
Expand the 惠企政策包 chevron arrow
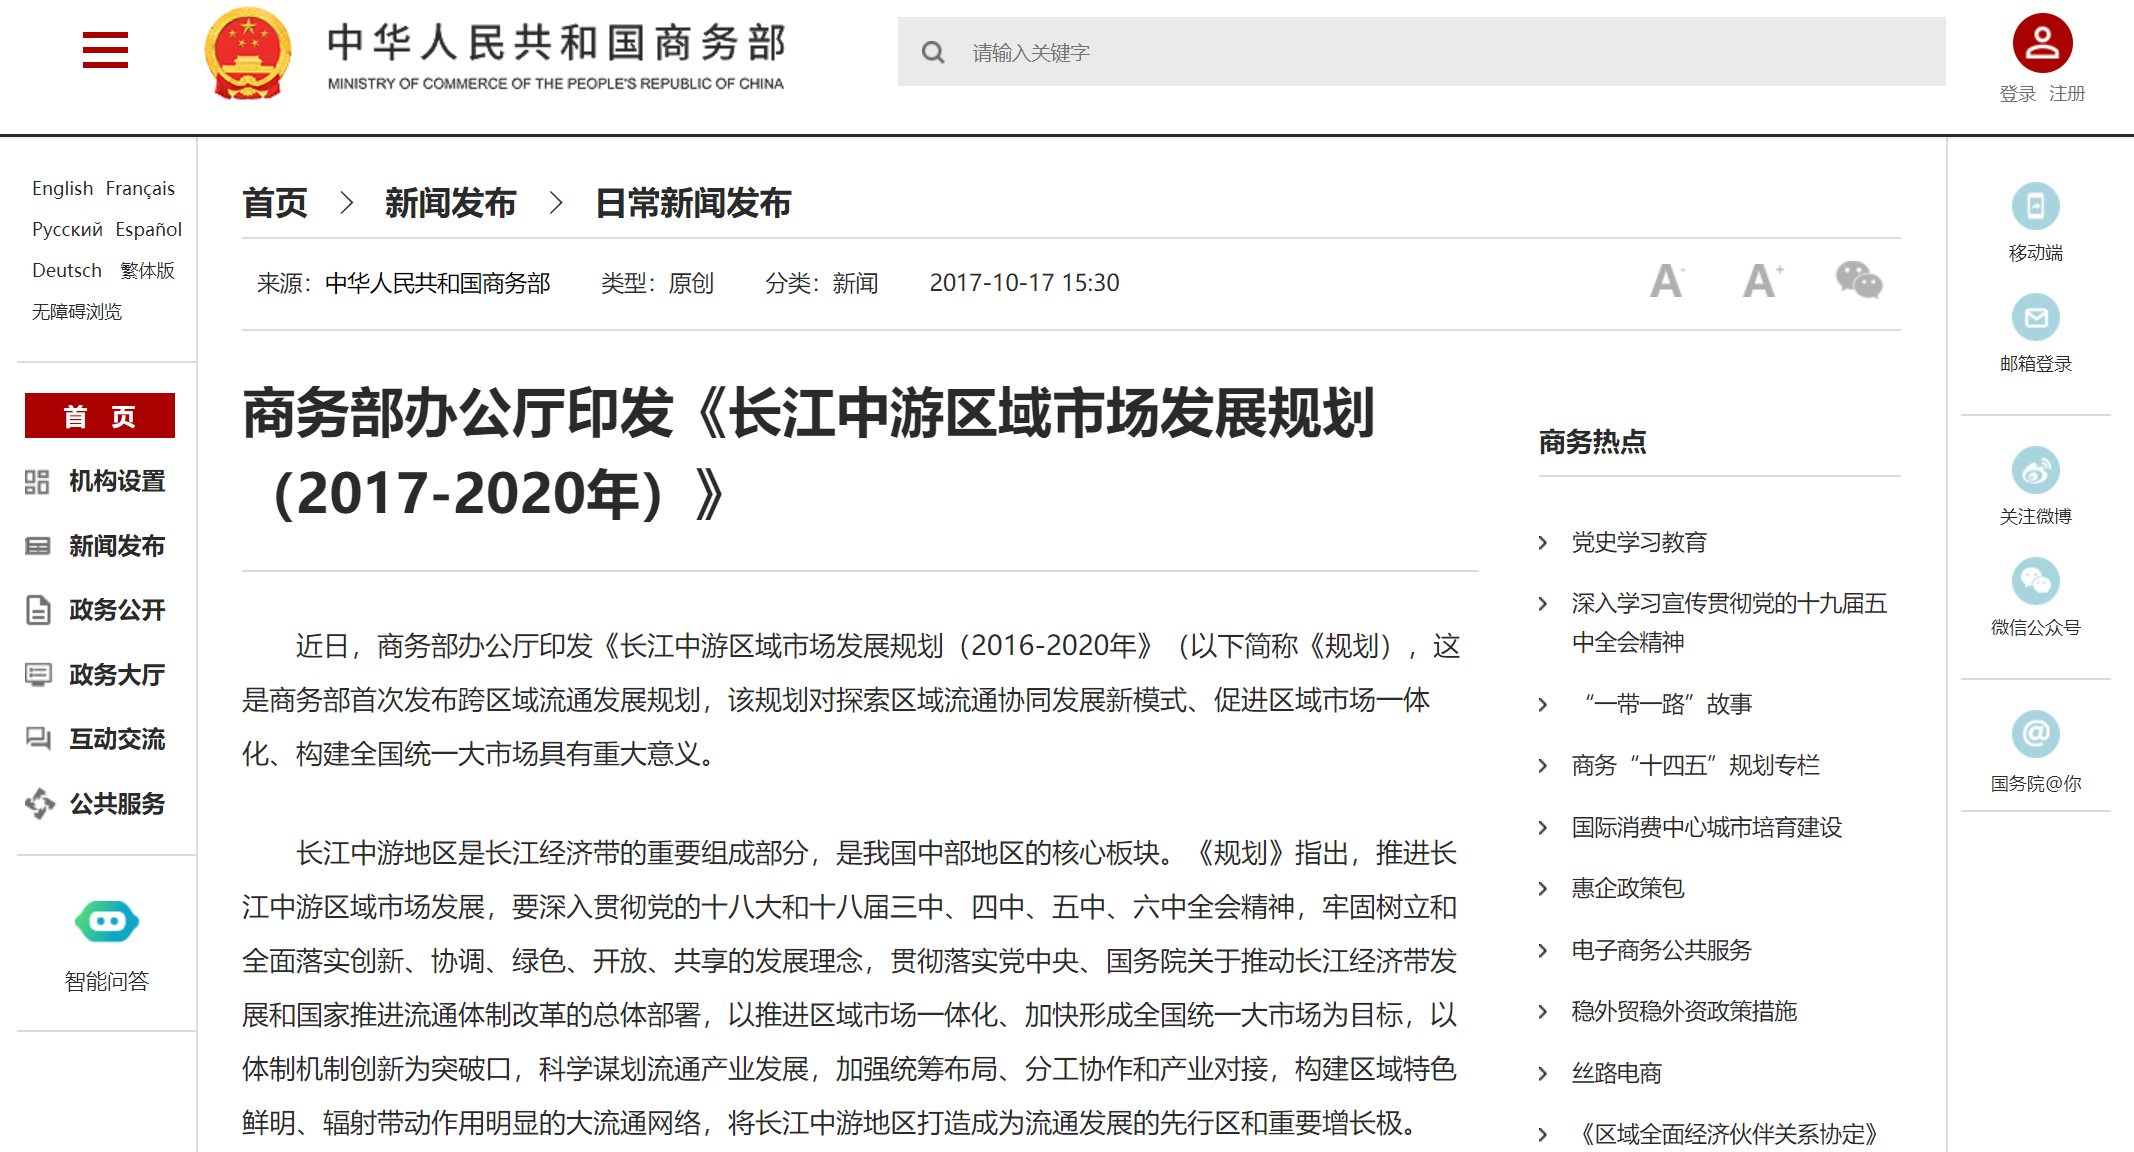point(1543,889)
